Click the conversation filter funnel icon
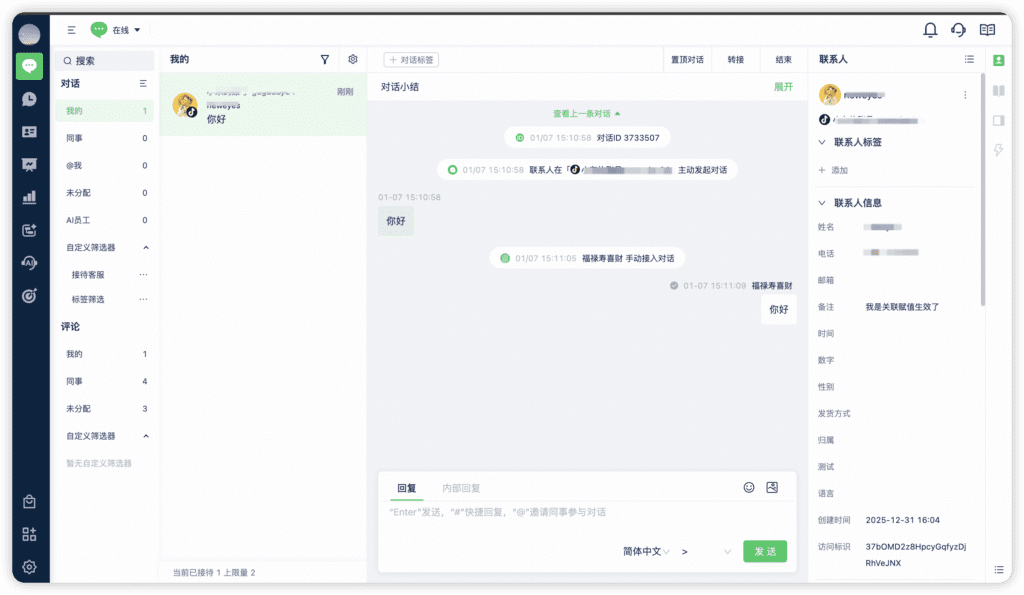This screenshot has height=595, width=1024. (x=325, y=60)
